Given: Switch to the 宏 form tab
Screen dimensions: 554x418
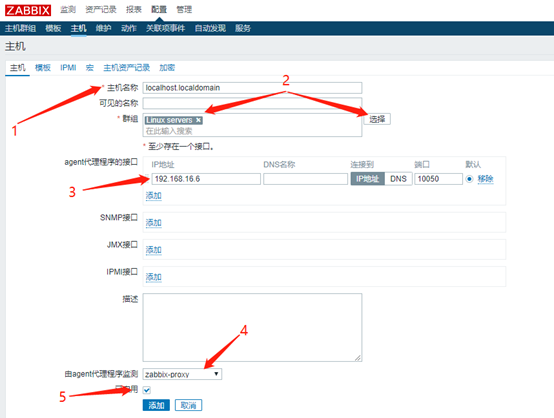Looking at the screenshot, I should pyautogui.click(x=90, y=67).
